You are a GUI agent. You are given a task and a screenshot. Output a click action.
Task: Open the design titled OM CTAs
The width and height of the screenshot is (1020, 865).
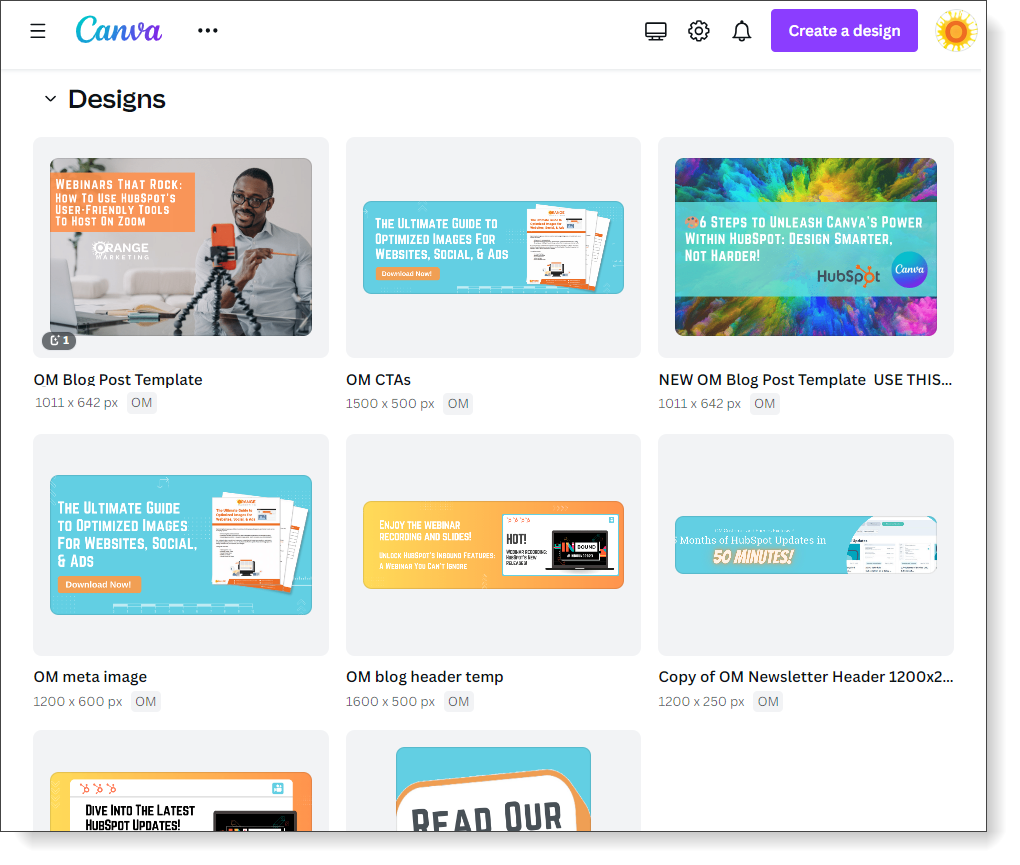click(493, 246)
